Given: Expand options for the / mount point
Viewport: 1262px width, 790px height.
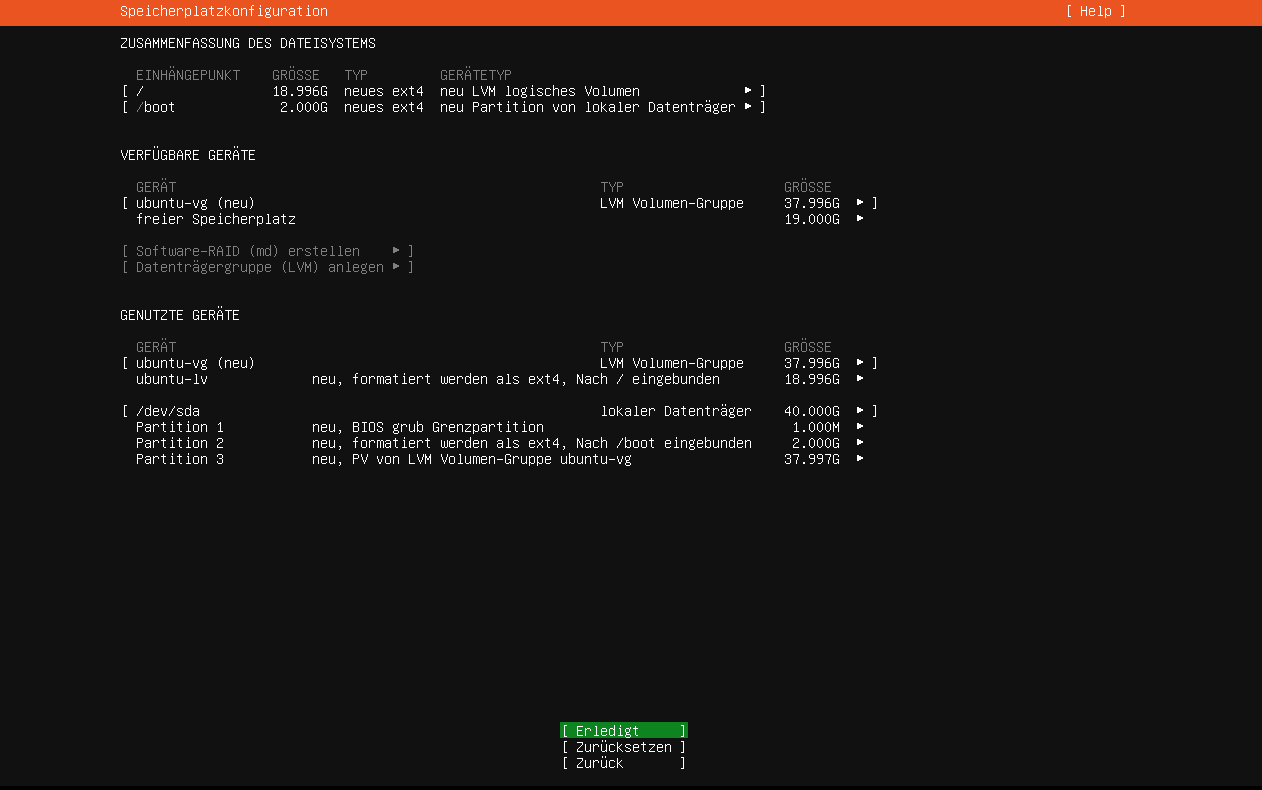Looking at the screenshot, I should (748, 91).
